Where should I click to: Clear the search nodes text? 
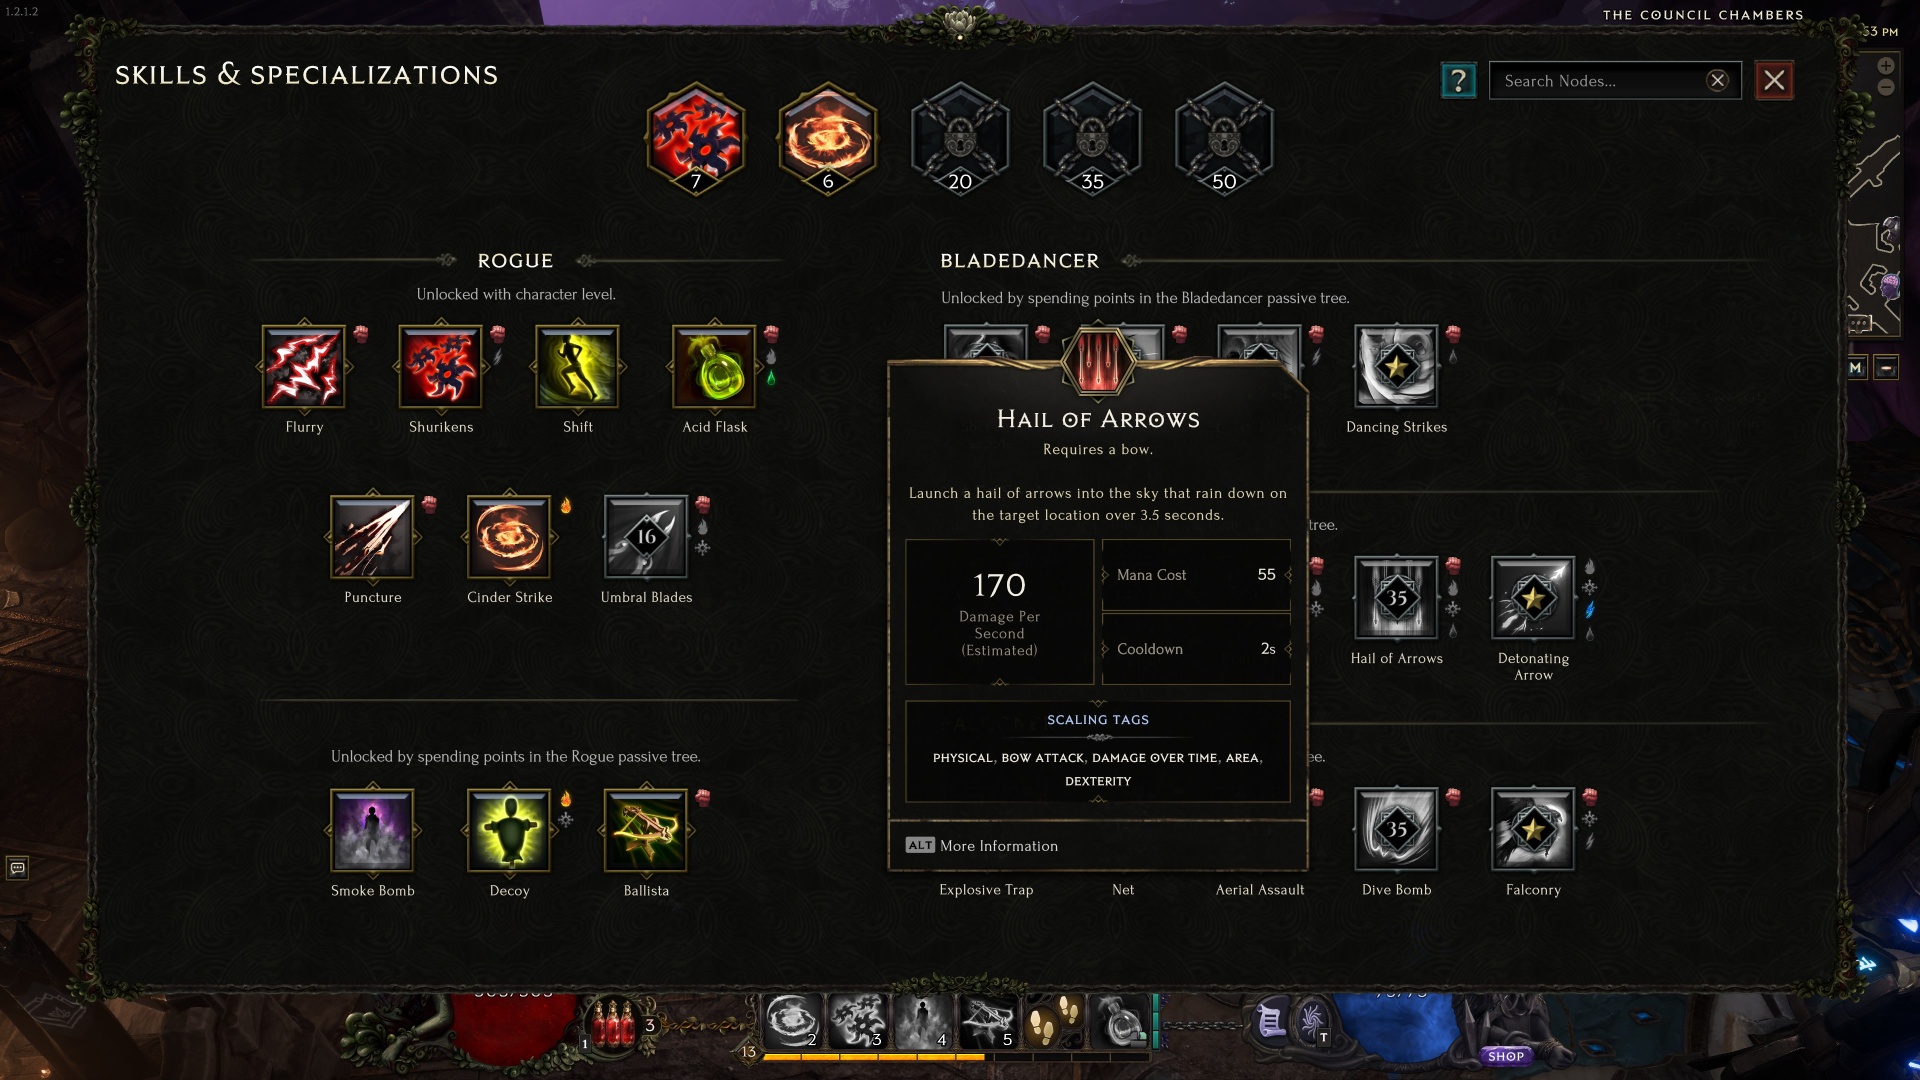[1717, 81]
